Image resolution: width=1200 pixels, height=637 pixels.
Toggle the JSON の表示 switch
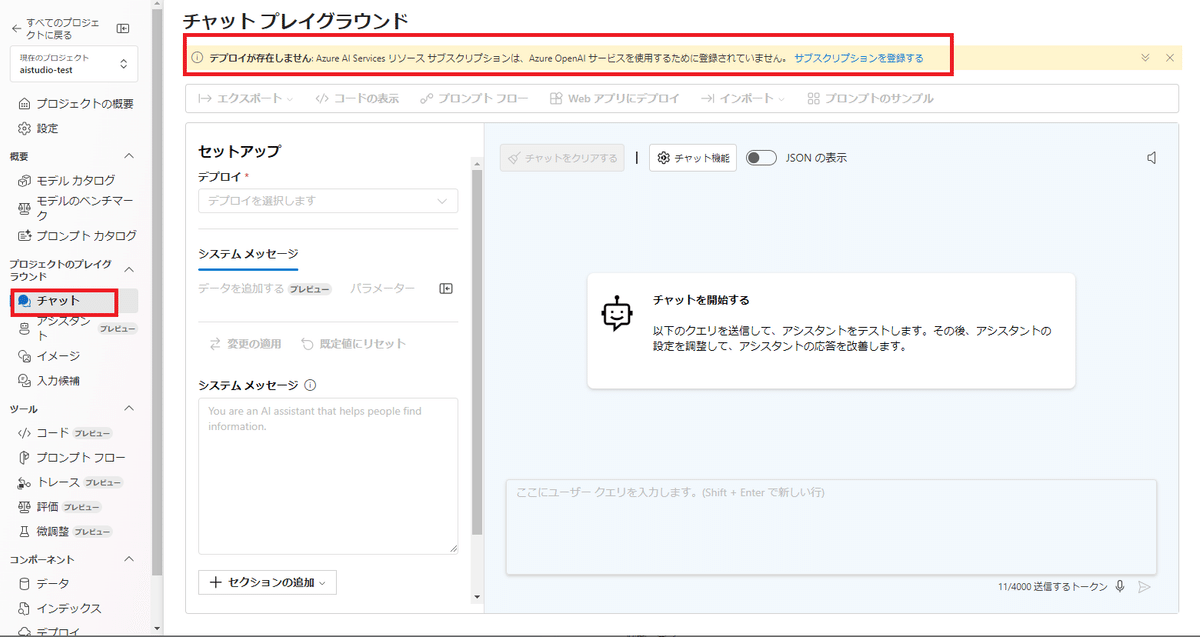click(x=762, y=158)
